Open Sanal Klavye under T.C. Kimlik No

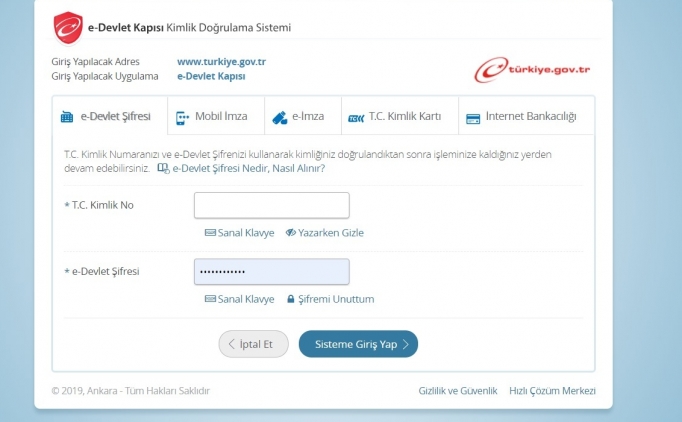coord(239,233)
